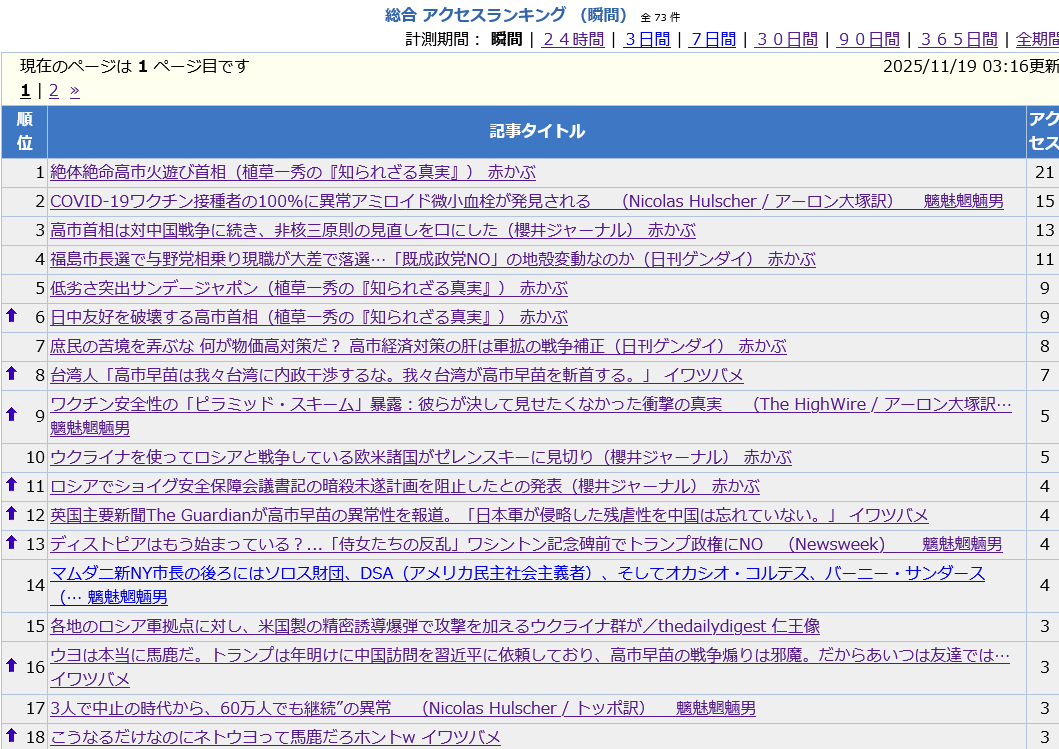The height and width of the screenshot is (749, 1059).
Task: Open the COVID-19ワクチン接種者 article at rank 2
Action: point(526,201)
